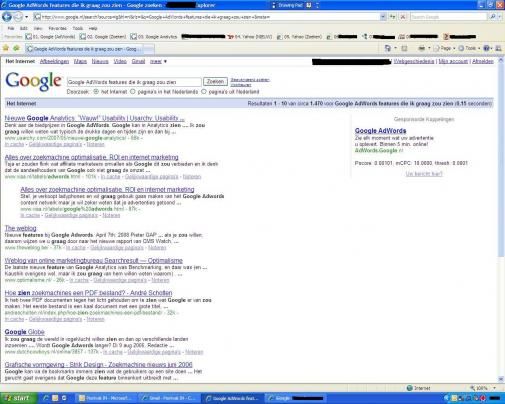This screenshot has width=505, height=404.
Task: Select "pagina's uit Nederland" radio button
Action: coord(204,92)
